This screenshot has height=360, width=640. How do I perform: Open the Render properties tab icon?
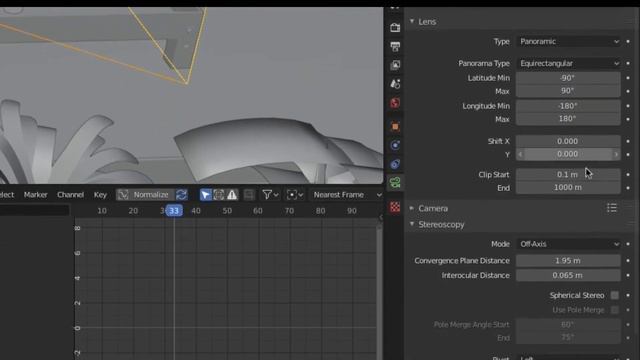coord(395,28)
